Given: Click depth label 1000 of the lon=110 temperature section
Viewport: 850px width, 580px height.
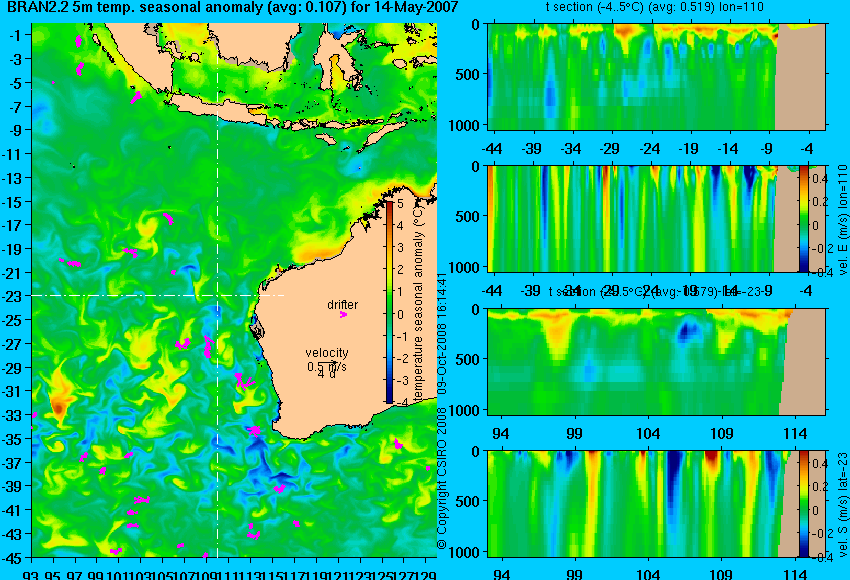Looking at the screenshot, I should point(464,125).
